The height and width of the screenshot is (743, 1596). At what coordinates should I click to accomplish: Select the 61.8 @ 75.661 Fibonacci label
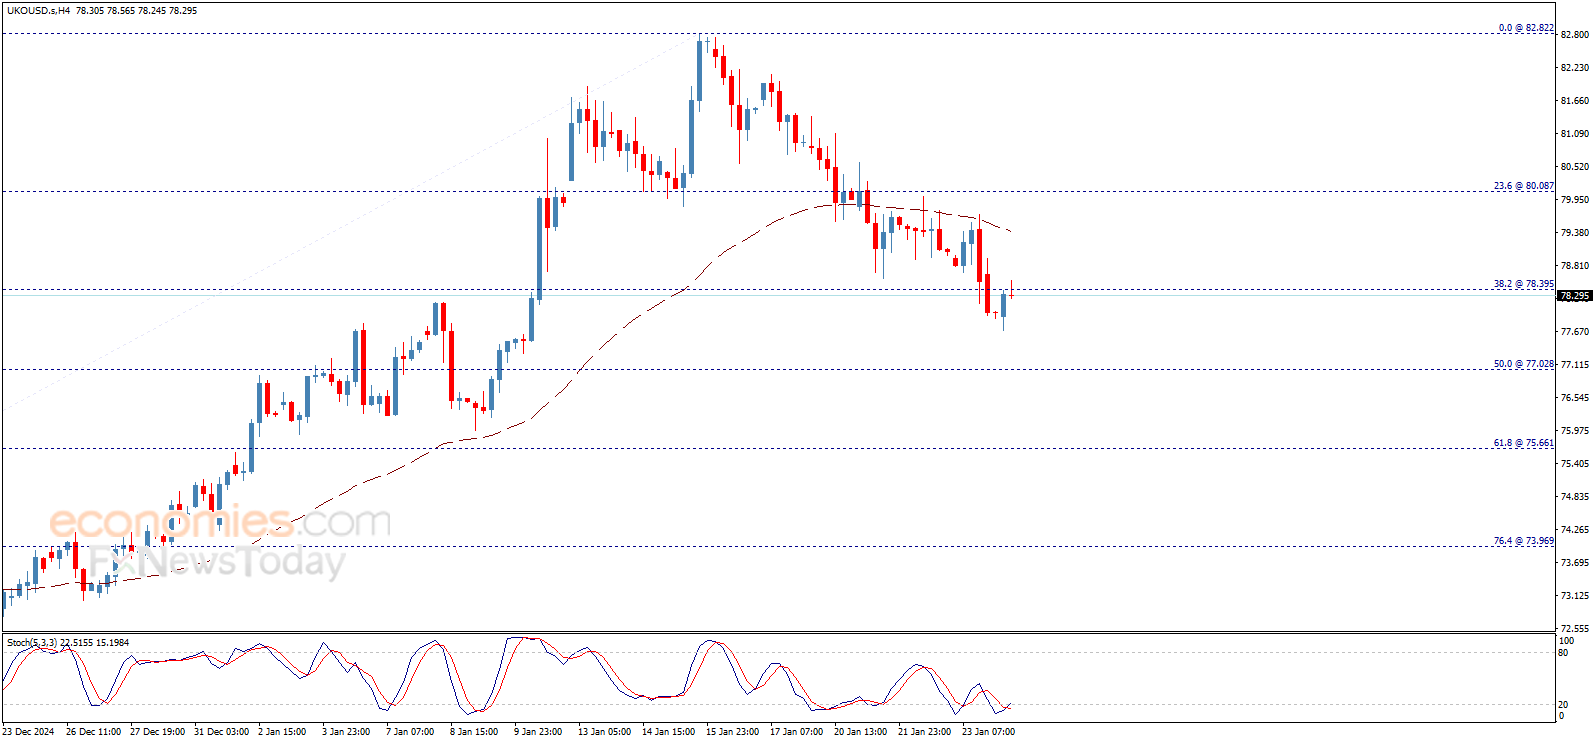[x=1524, y=443]
